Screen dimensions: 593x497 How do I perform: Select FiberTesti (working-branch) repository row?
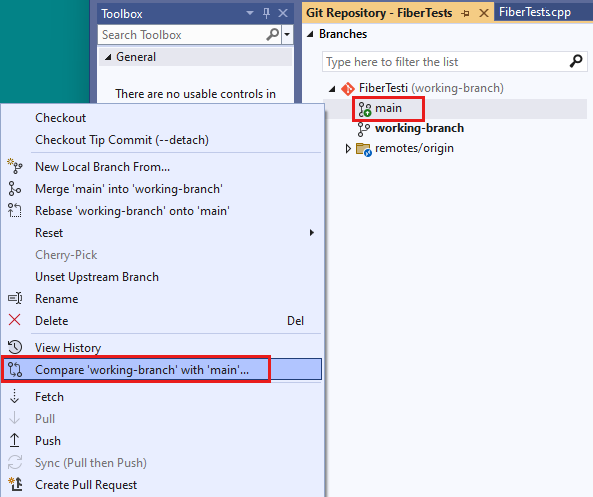coord(431,88)
